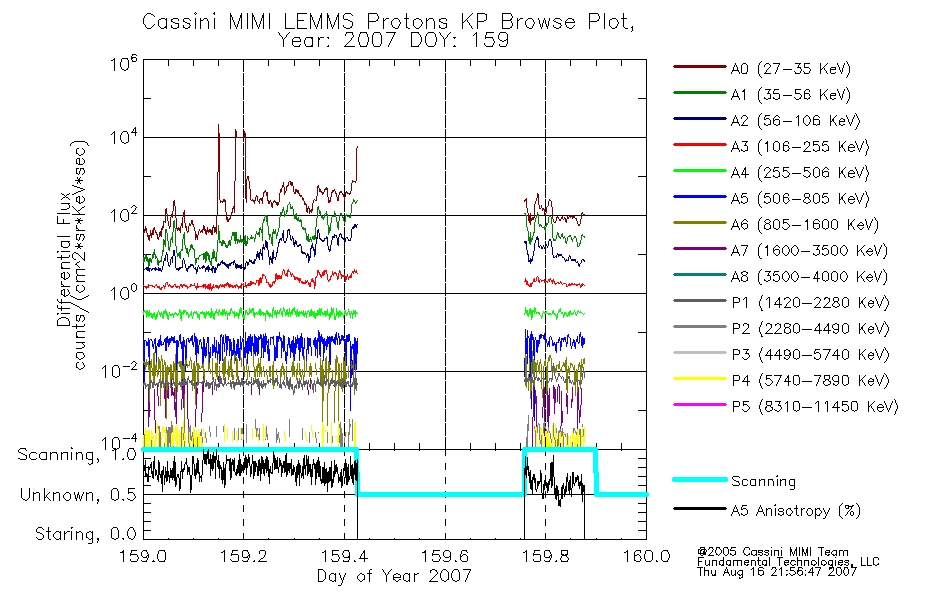Click the teal A8 legend line

coord(700,275)
